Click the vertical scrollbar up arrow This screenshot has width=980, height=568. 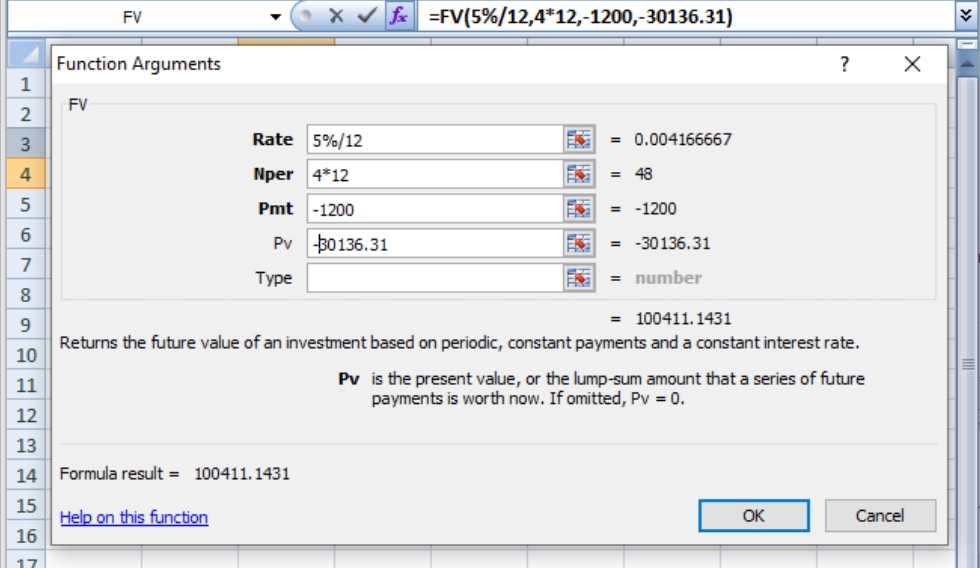point(967,63)
